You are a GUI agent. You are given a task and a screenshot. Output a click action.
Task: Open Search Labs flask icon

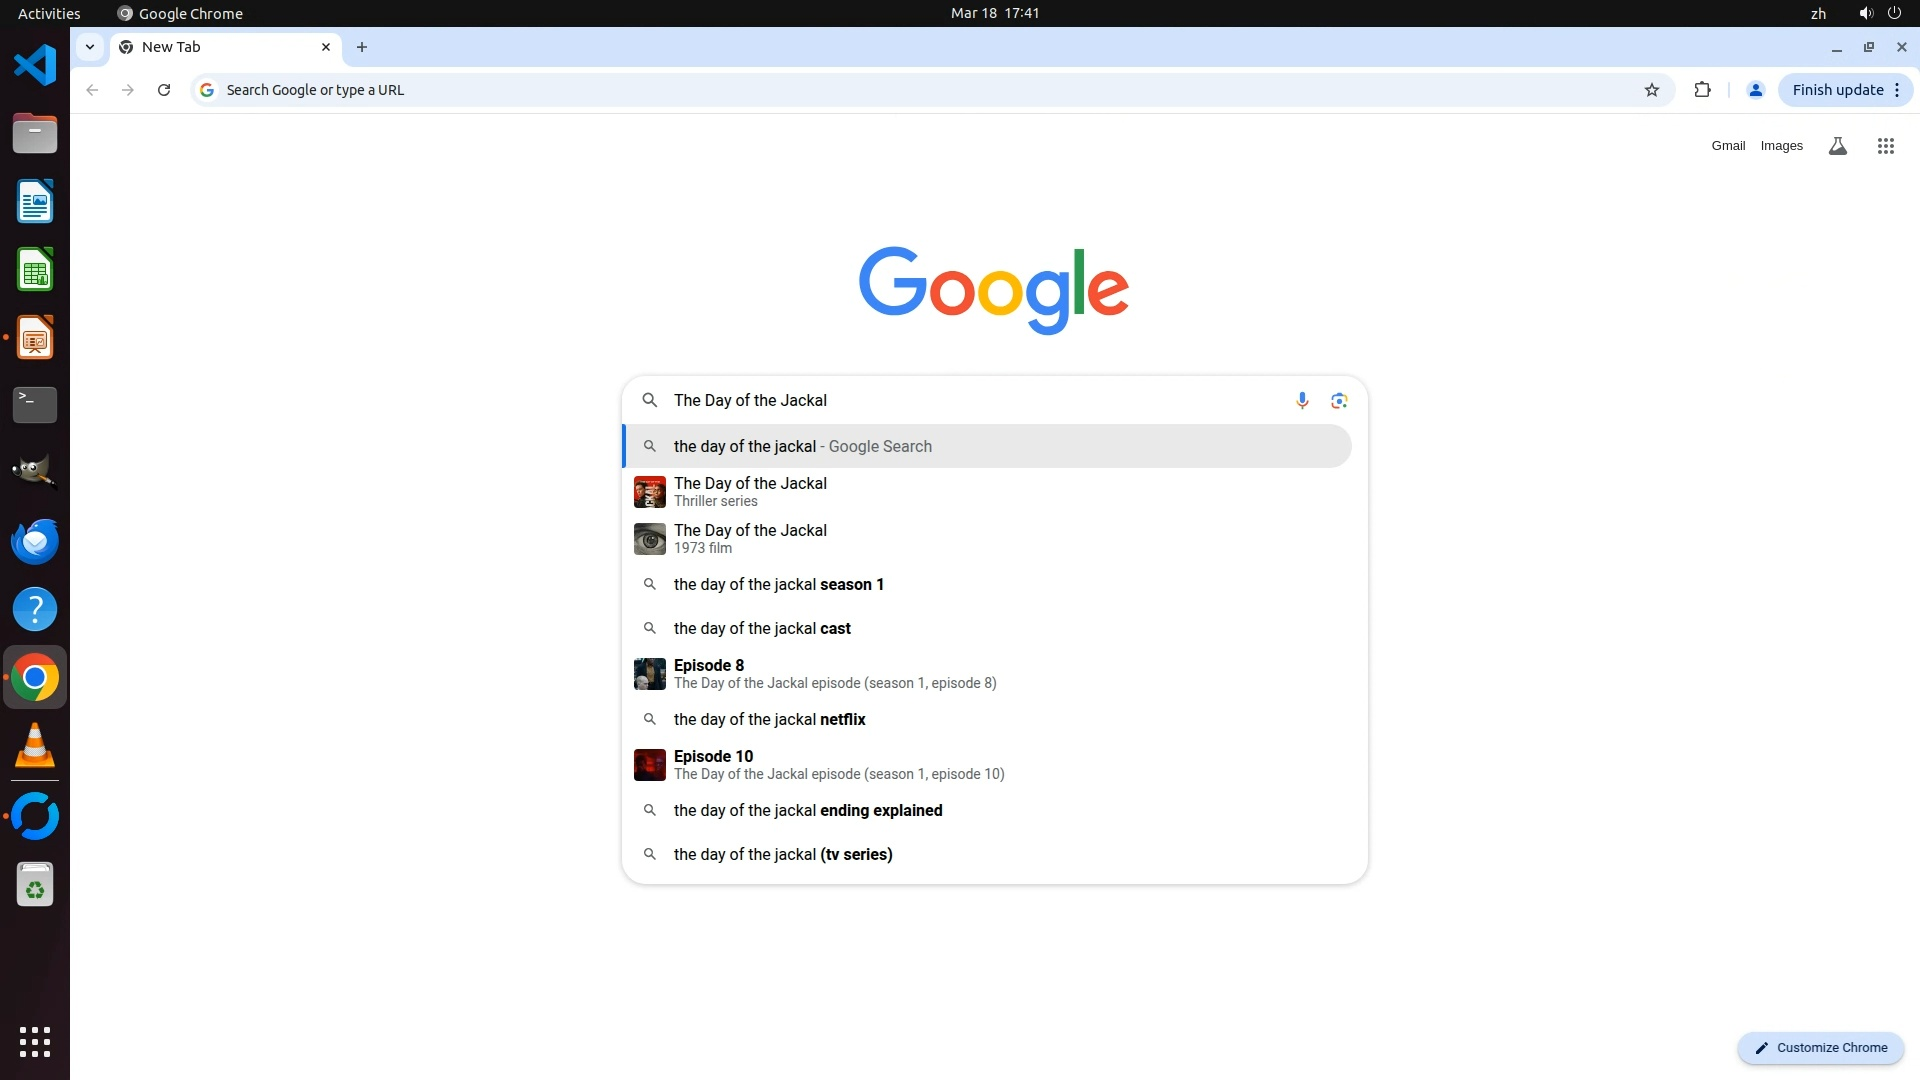click(x=1837, y=146)
